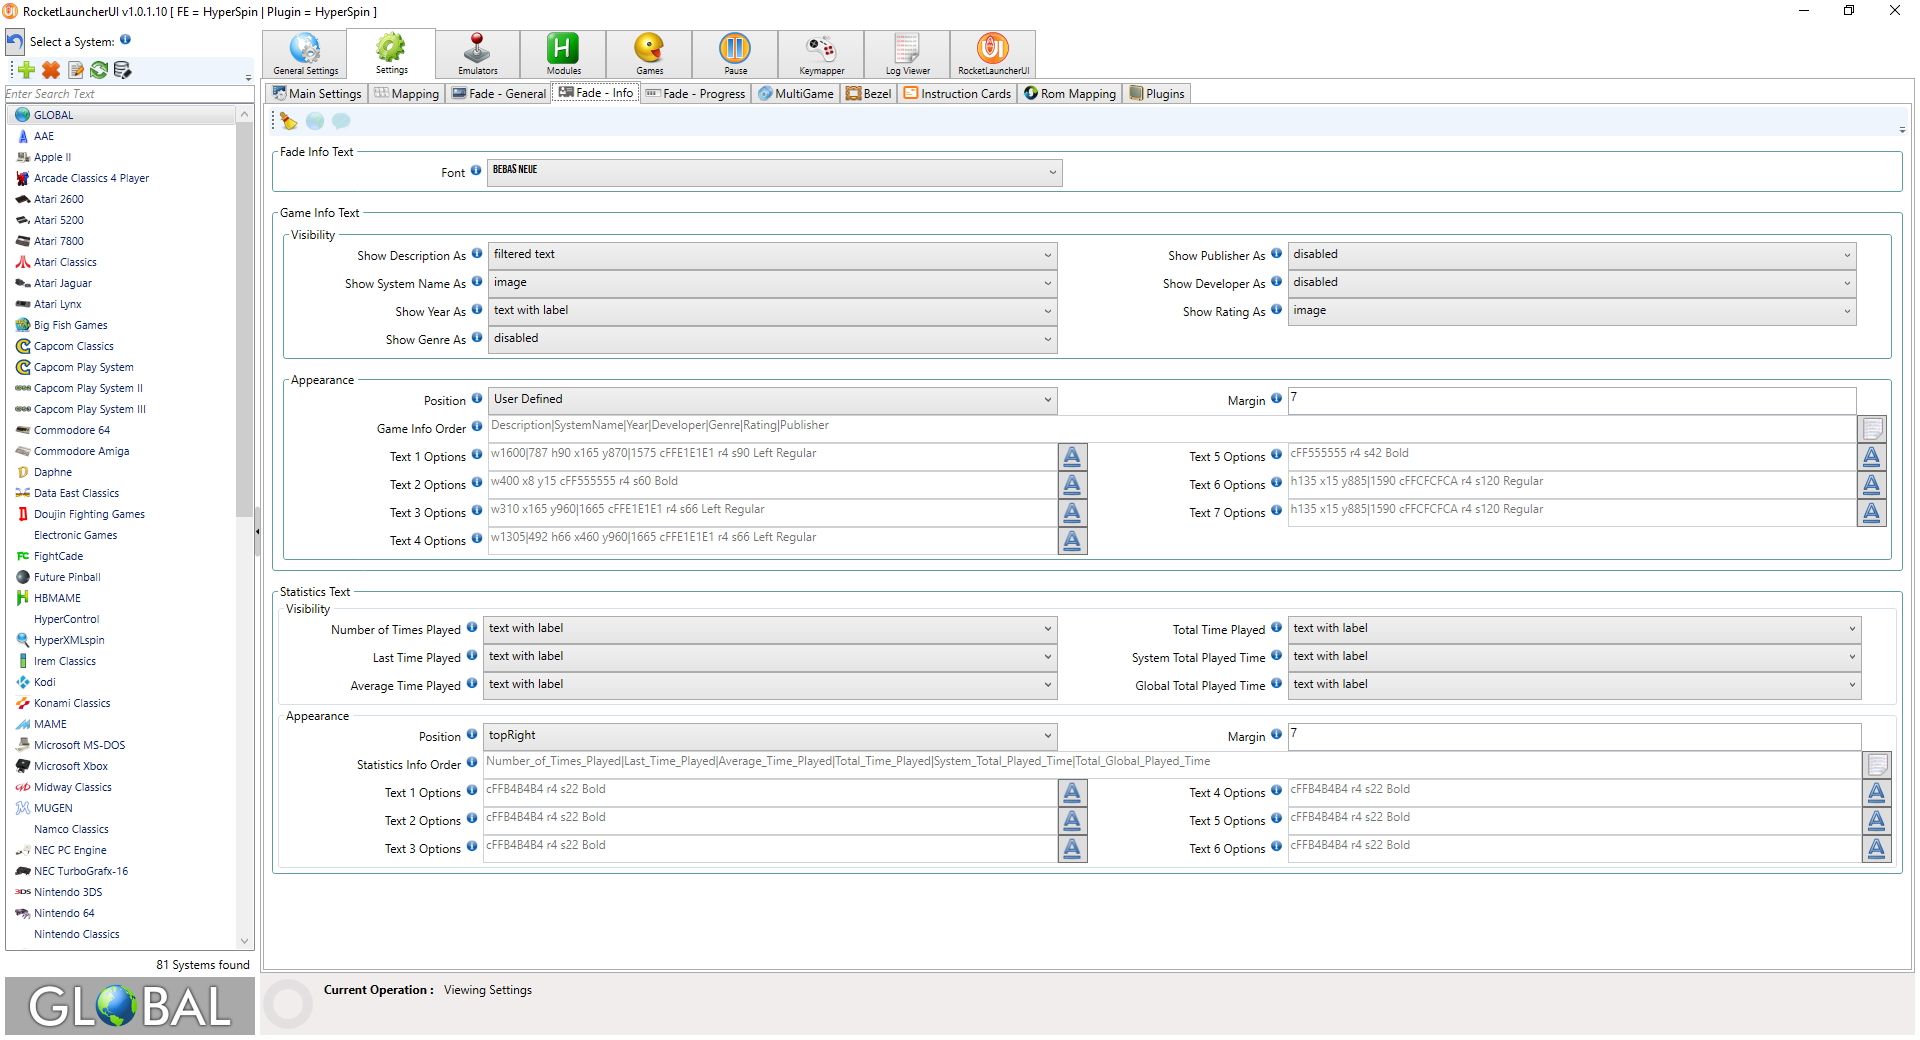This screenshot has height=1040, width=1920.
Task: Switch to the Fade - Progress tab
Action: (695, 94)
